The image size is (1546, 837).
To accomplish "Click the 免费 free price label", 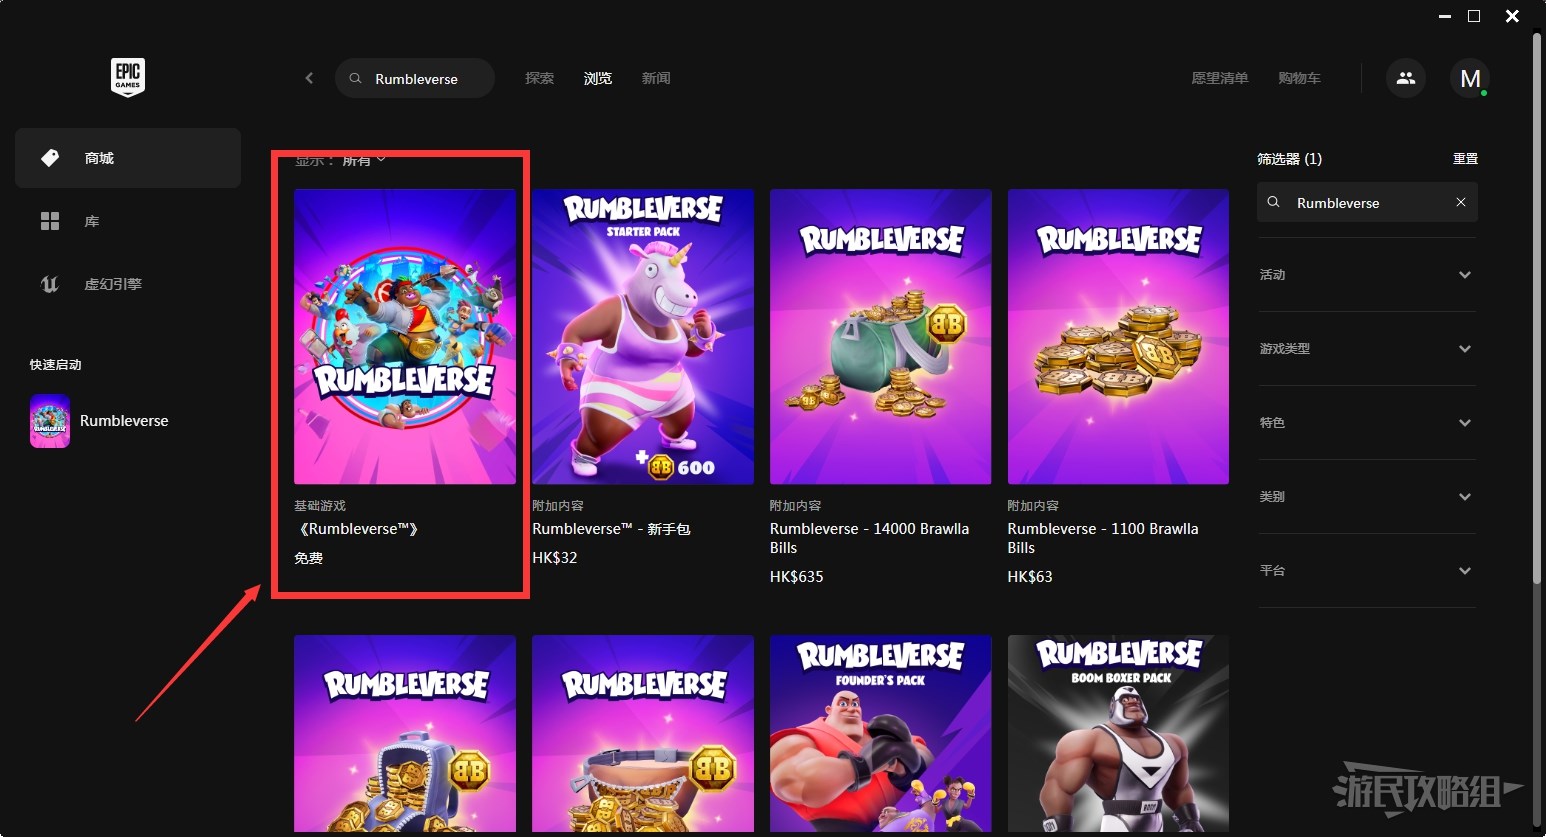I will point(308,558).
